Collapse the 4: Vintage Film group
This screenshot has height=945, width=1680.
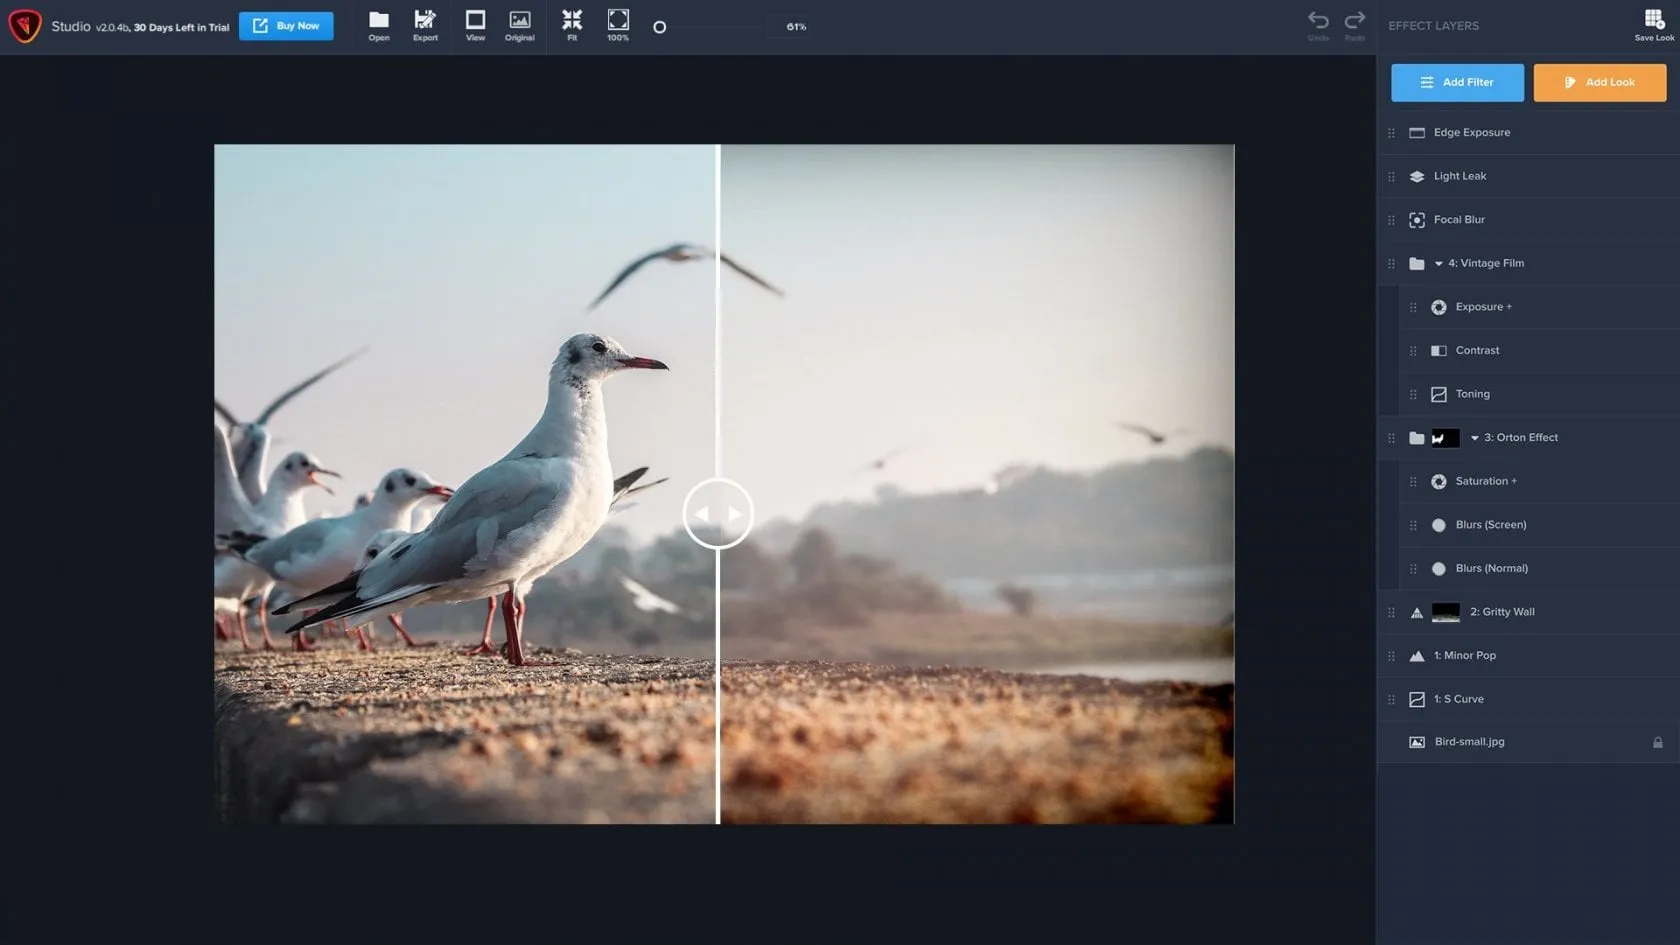[x=1438, y=264]
